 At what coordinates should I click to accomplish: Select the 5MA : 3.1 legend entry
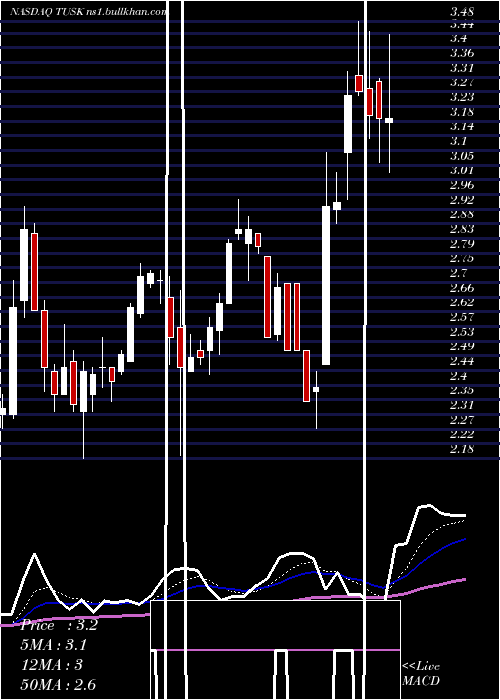[x=54, y=645]
